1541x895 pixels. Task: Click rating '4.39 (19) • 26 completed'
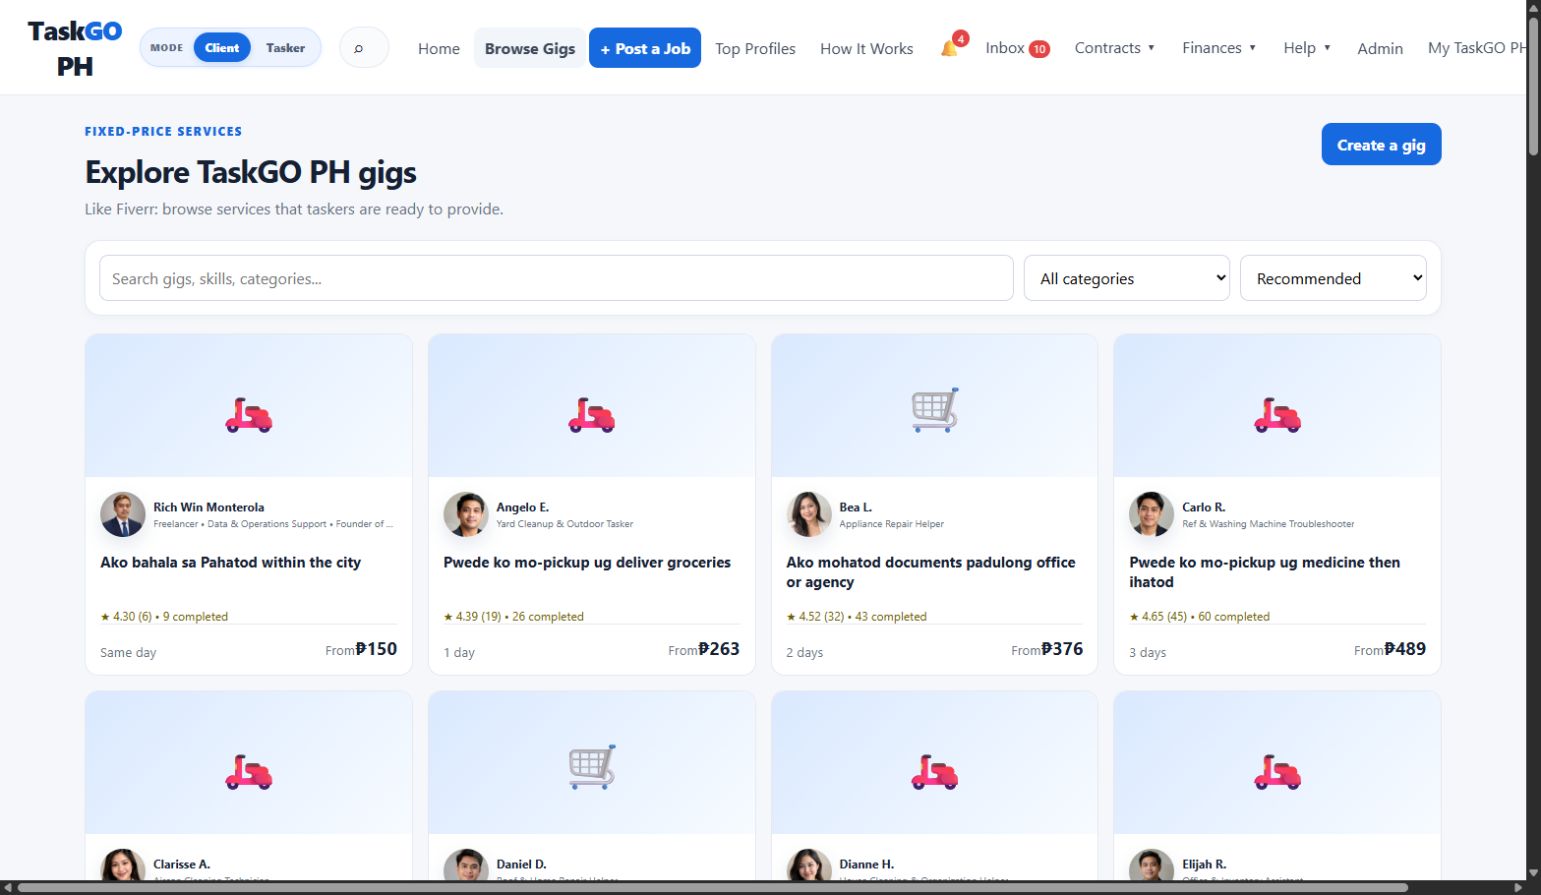coord(514,616)
